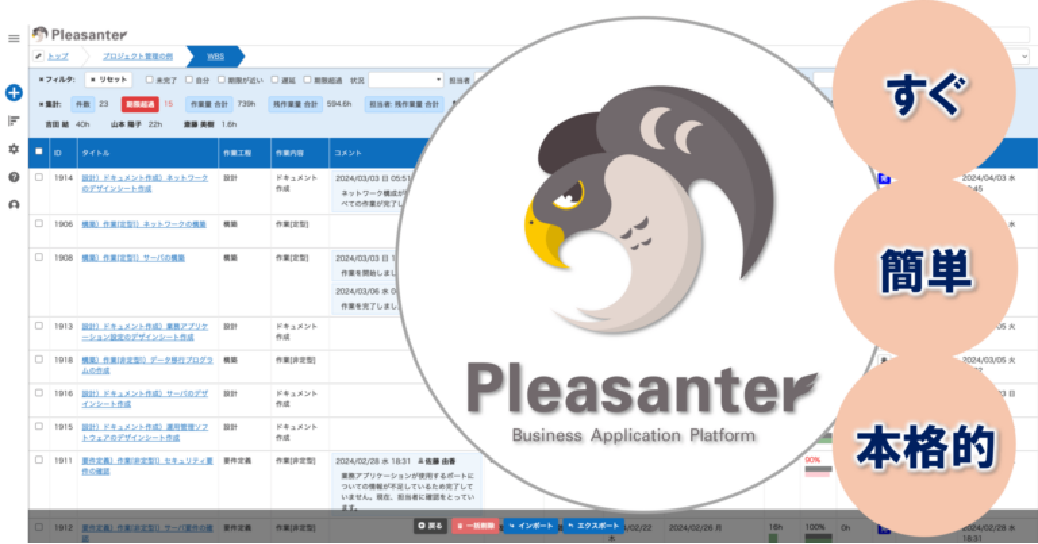Viewport: 1038px width, 544px height.
Task: Select the WBS breadcrumb tab
Action: (215, 57)
